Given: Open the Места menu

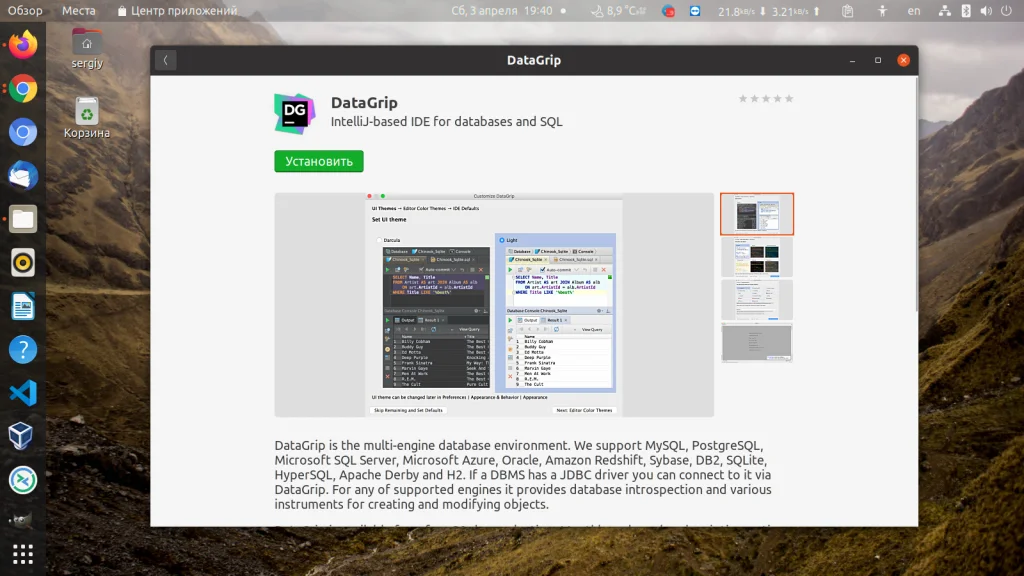Looking at the screenshot, I should pos(79,10).
